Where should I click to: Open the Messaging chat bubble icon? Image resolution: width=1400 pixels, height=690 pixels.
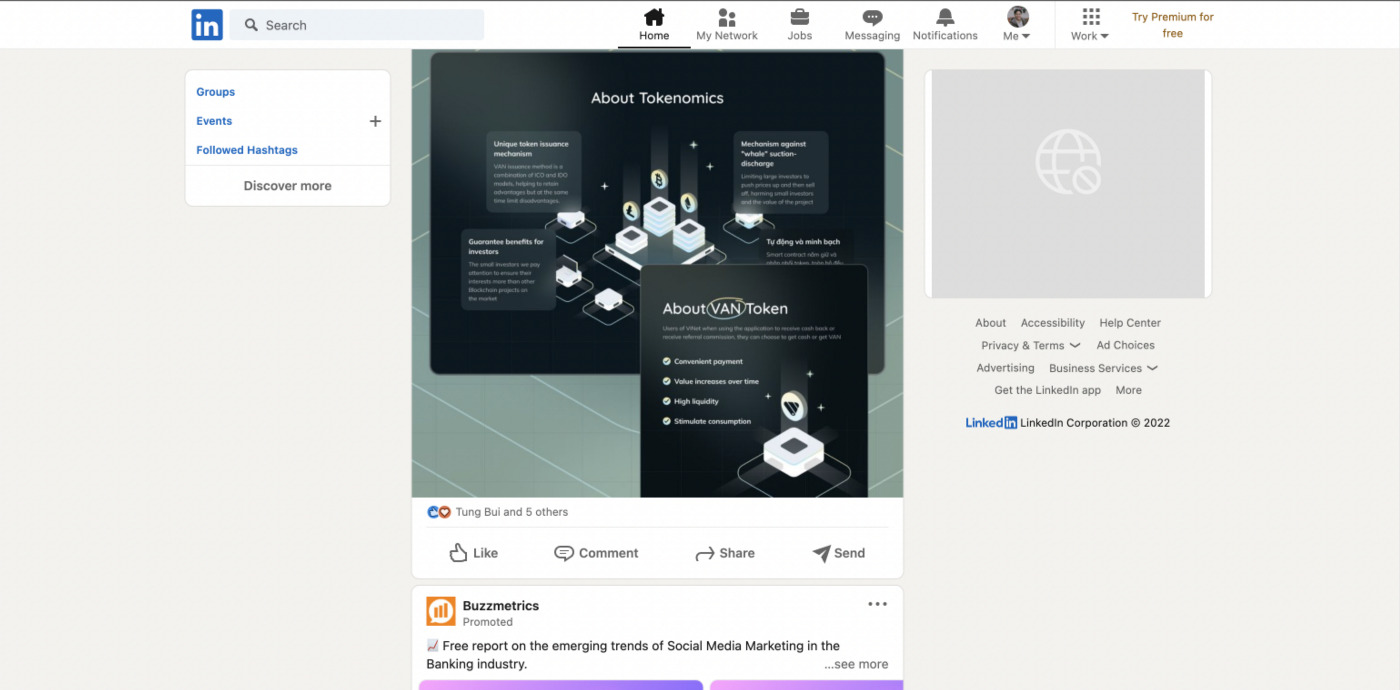[x=872, y=17]
